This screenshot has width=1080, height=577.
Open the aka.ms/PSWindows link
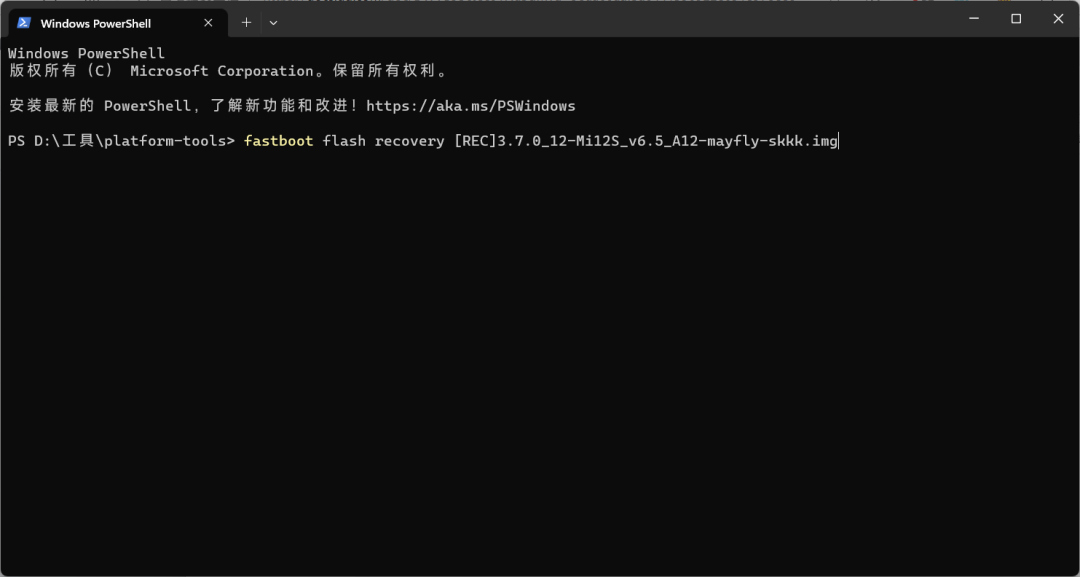click(x=471, y=106)
